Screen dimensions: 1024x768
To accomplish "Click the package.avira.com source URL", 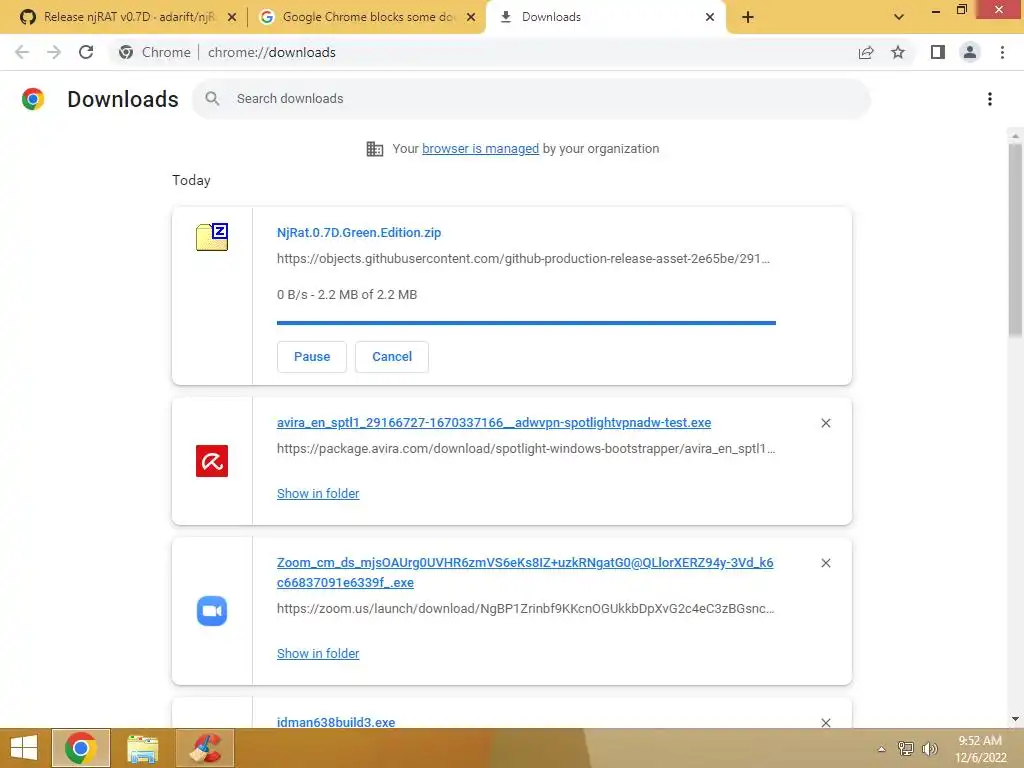I will pos(526,449).
